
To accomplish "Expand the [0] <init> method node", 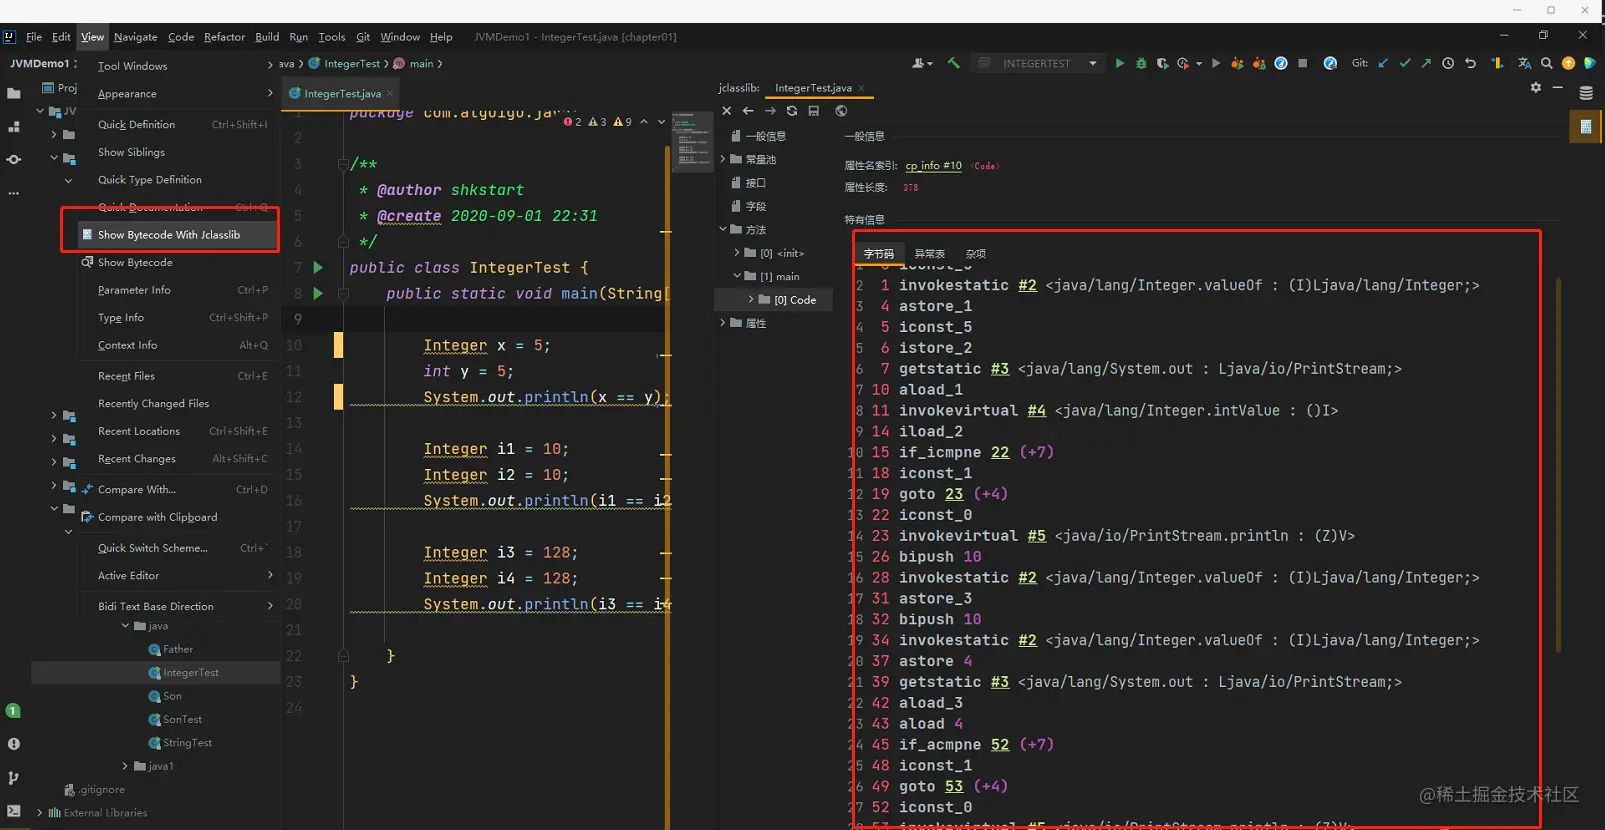I will pyautogui.click(x=737, y=253).
